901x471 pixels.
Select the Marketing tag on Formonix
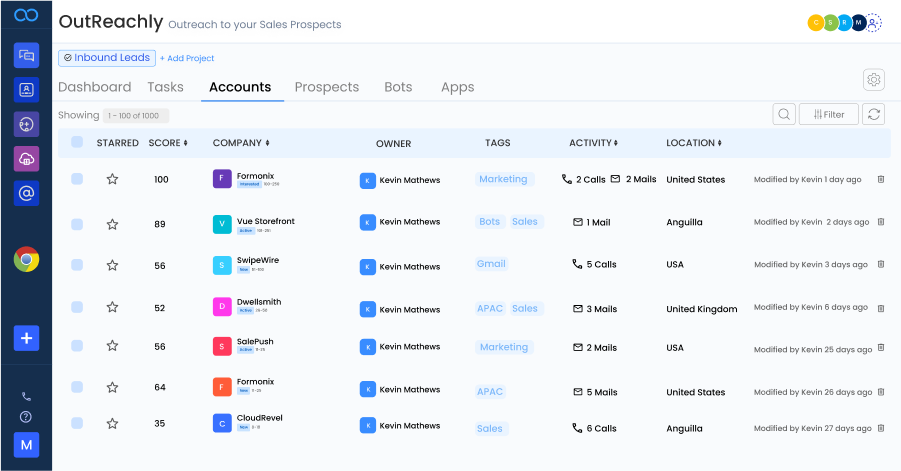point(503,179)
